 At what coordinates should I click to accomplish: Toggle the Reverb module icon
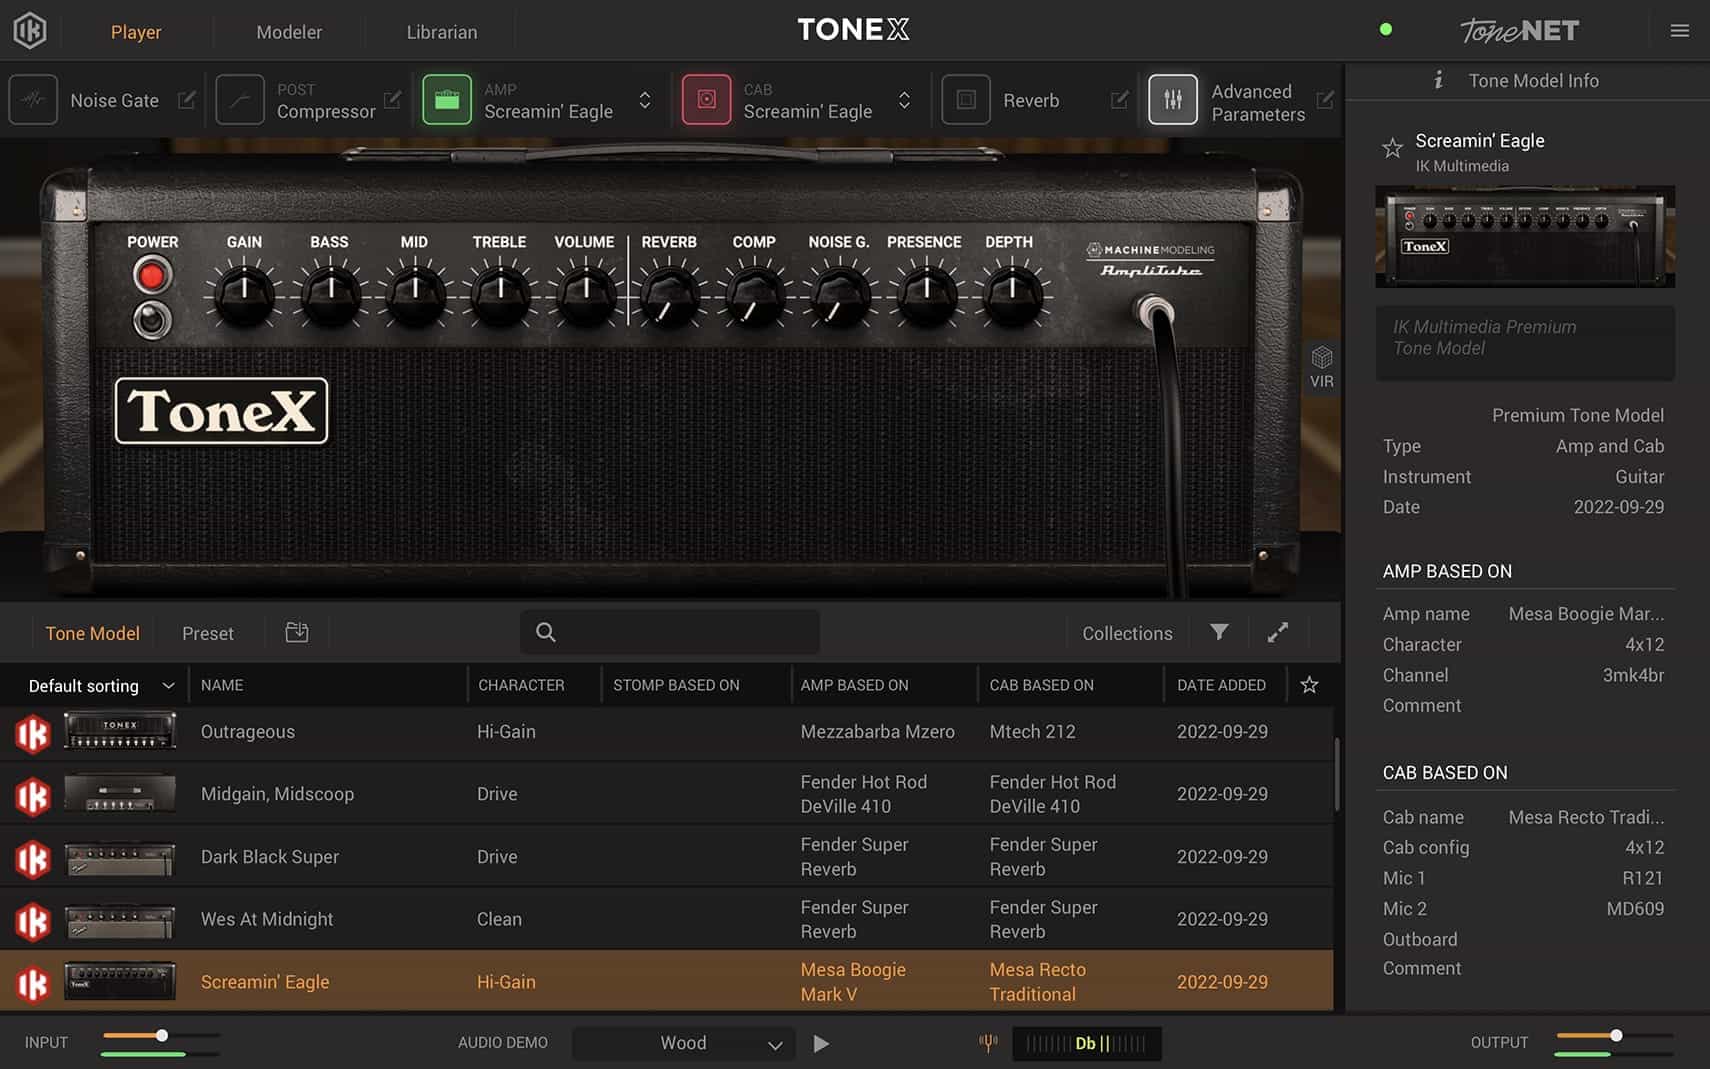click(x=966, y=100)
